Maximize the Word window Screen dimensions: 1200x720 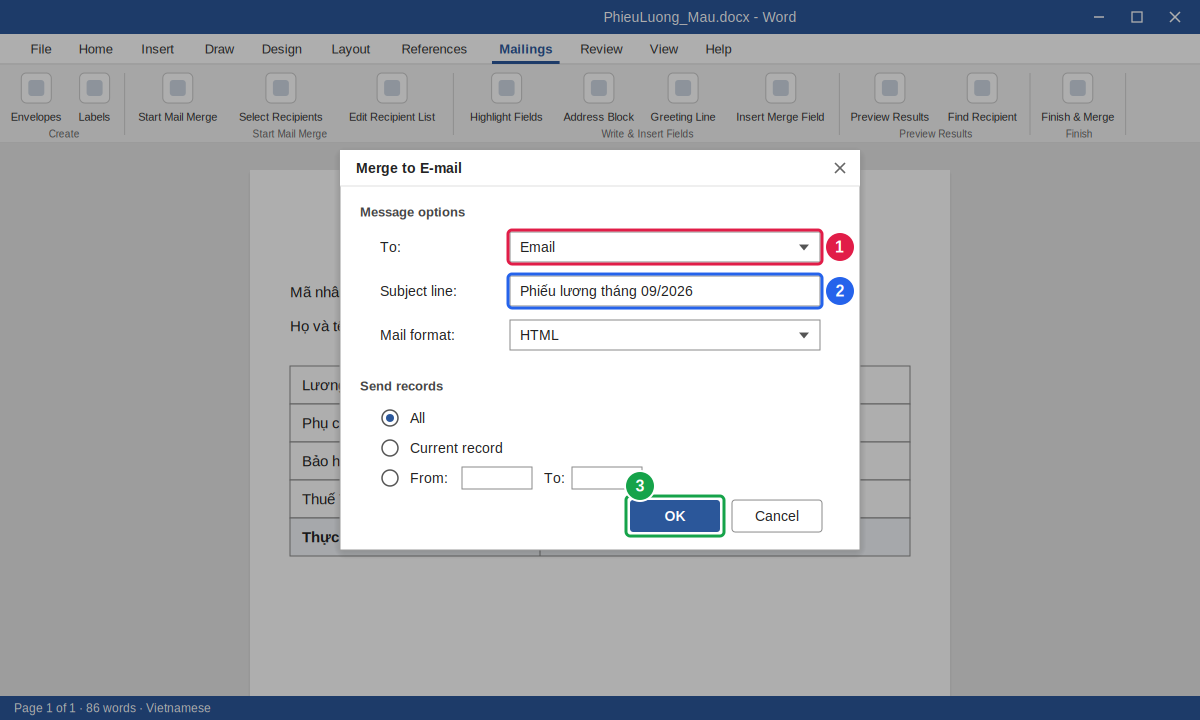(x=1137, y=17)
